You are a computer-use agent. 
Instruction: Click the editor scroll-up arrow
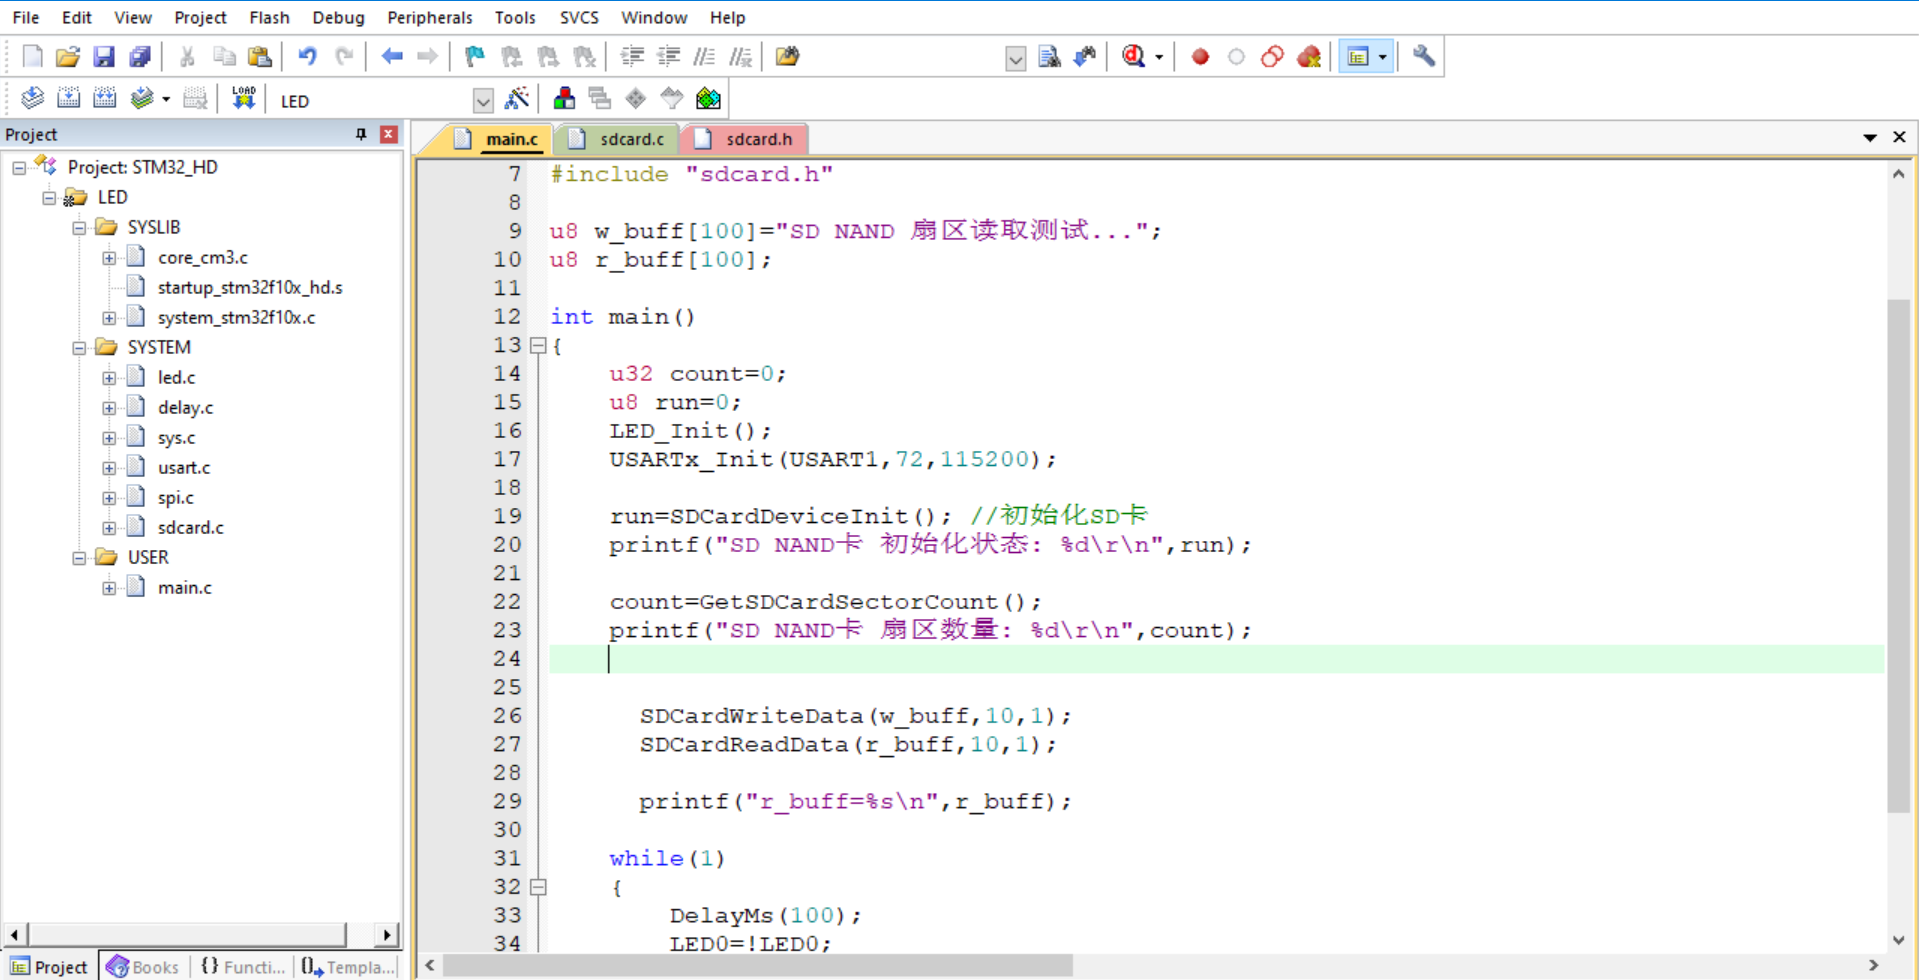[1898, 174]
